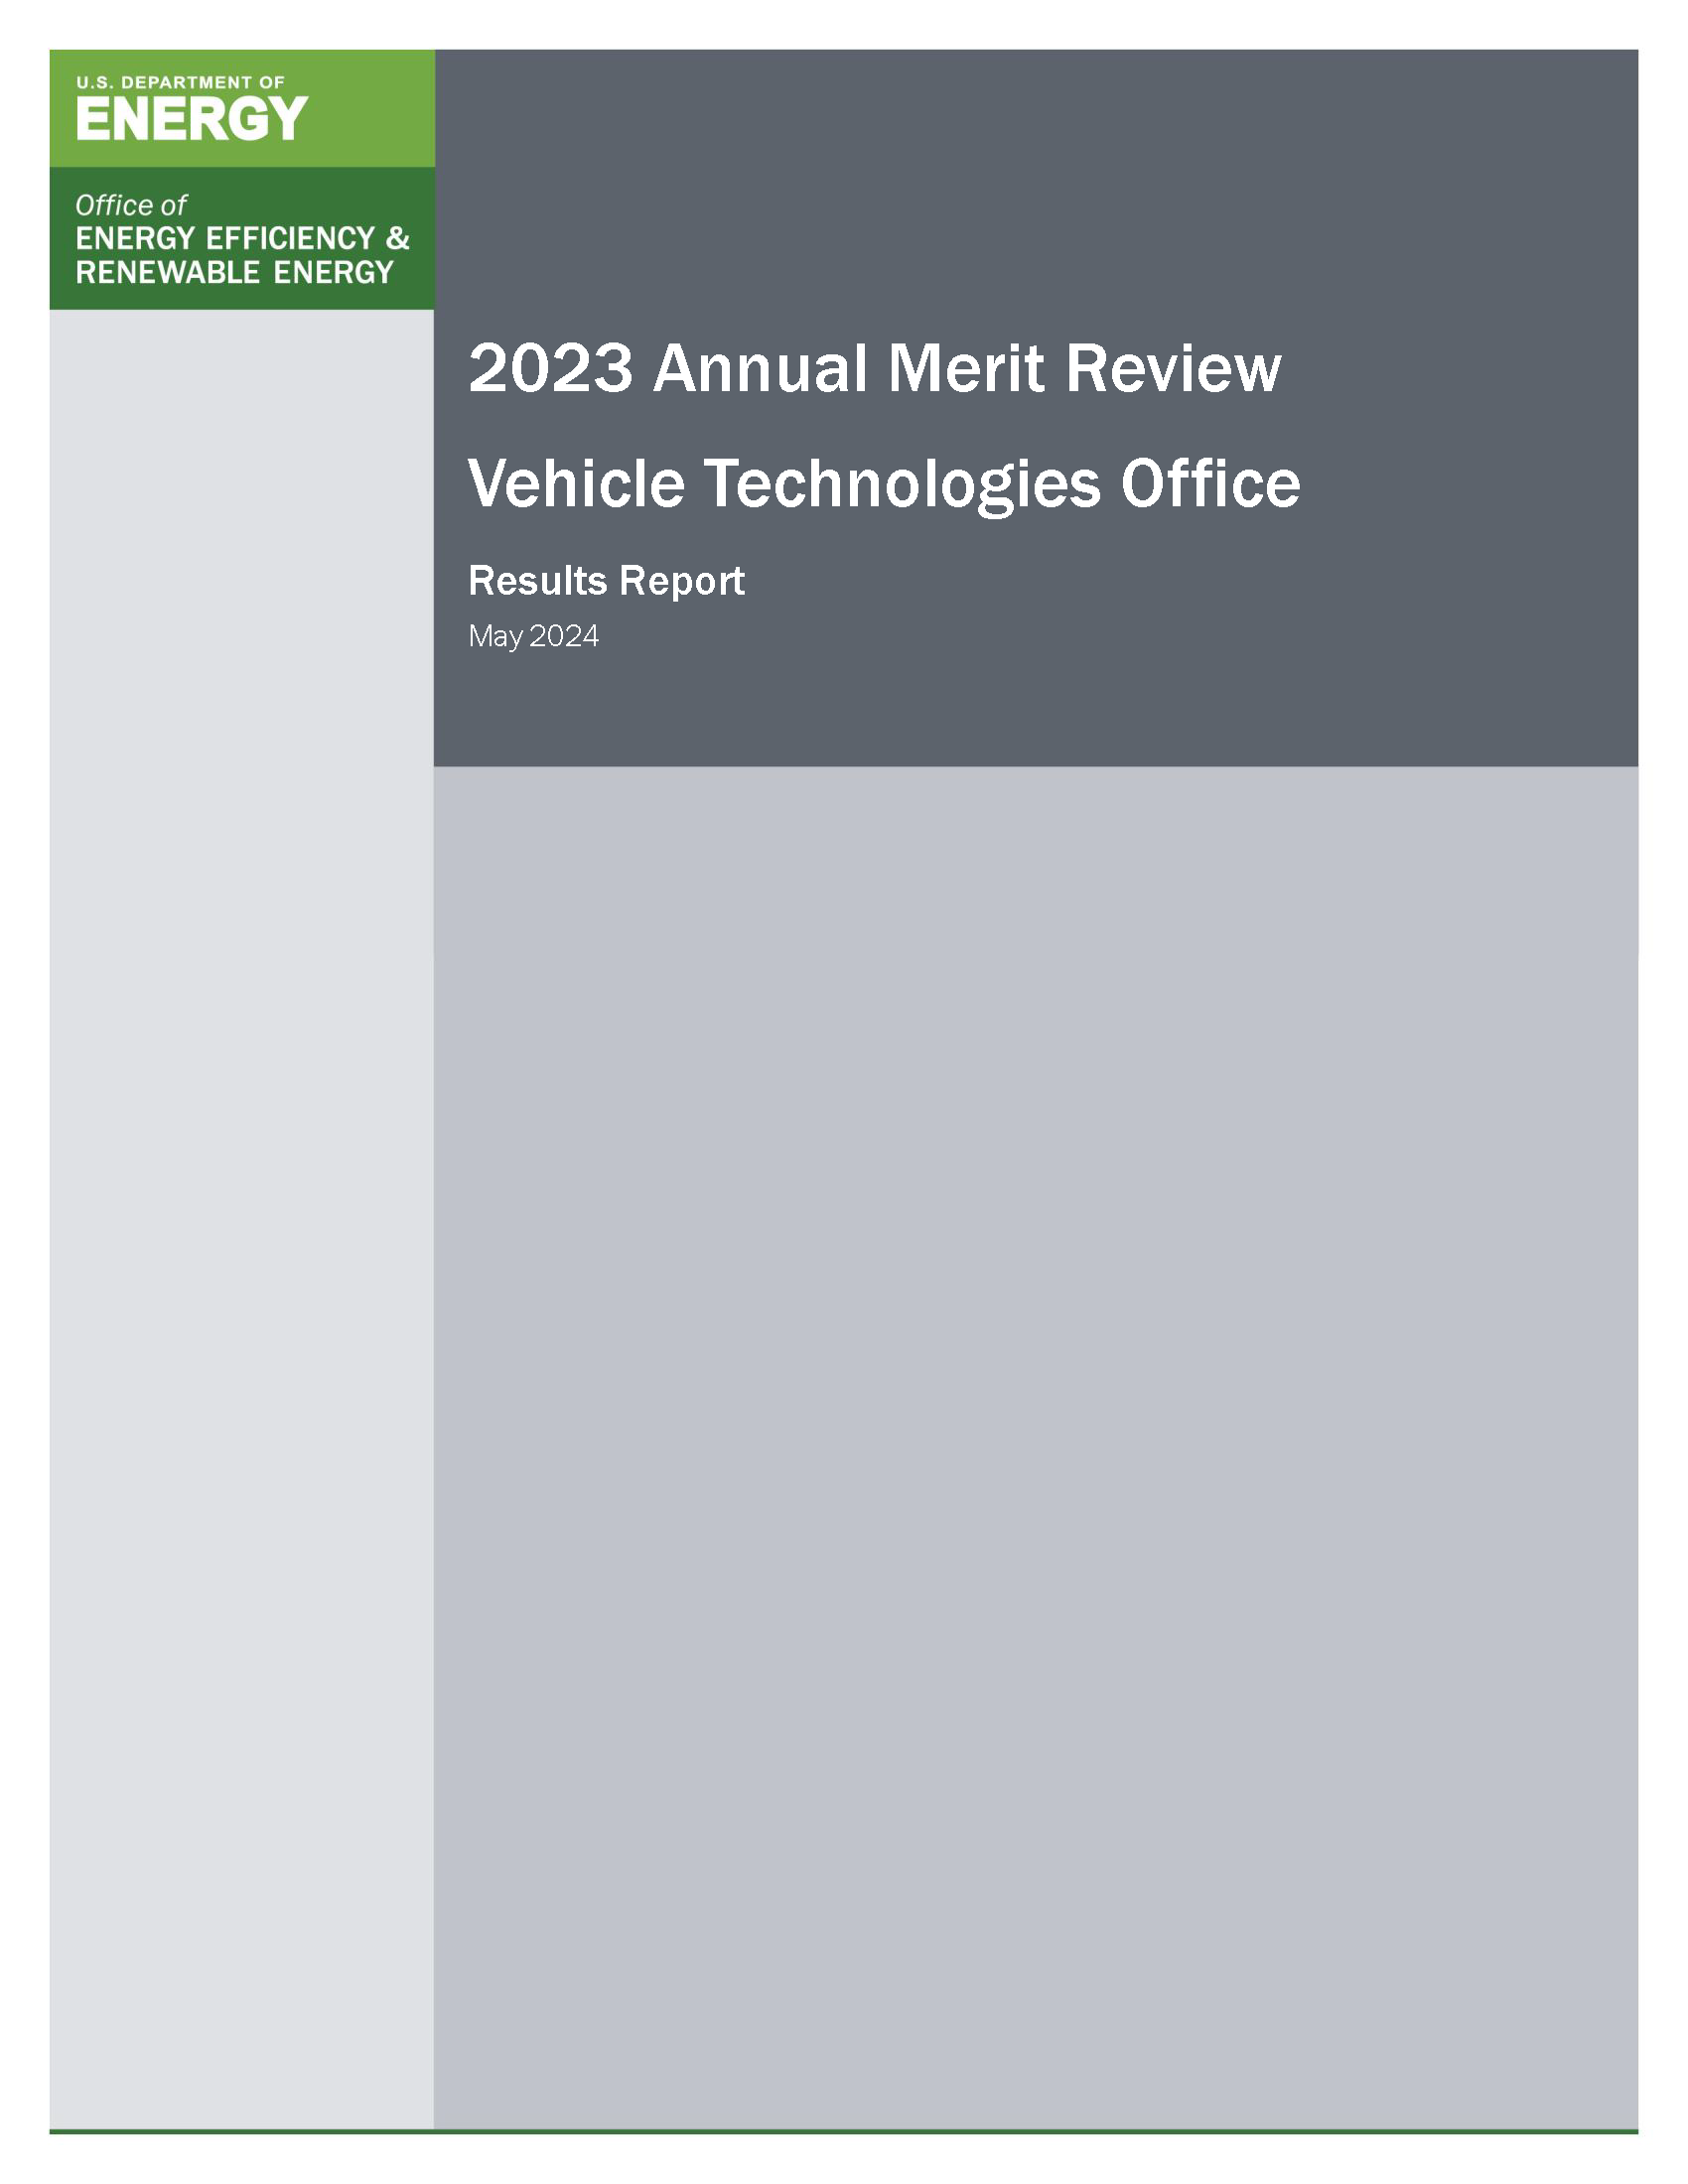Click the 'Vehicle Technologies Office' heading
Image resolution: width=1688 pixels, height=2184 pixels.
coord(885,485)
